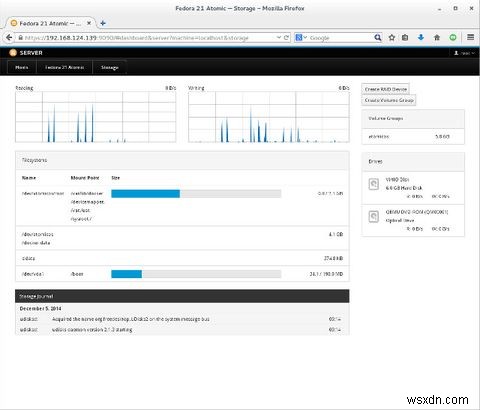Viewport: 480px width, 410px height.
Task: Click the Filesystems panel heading
Action: [35, 160]
